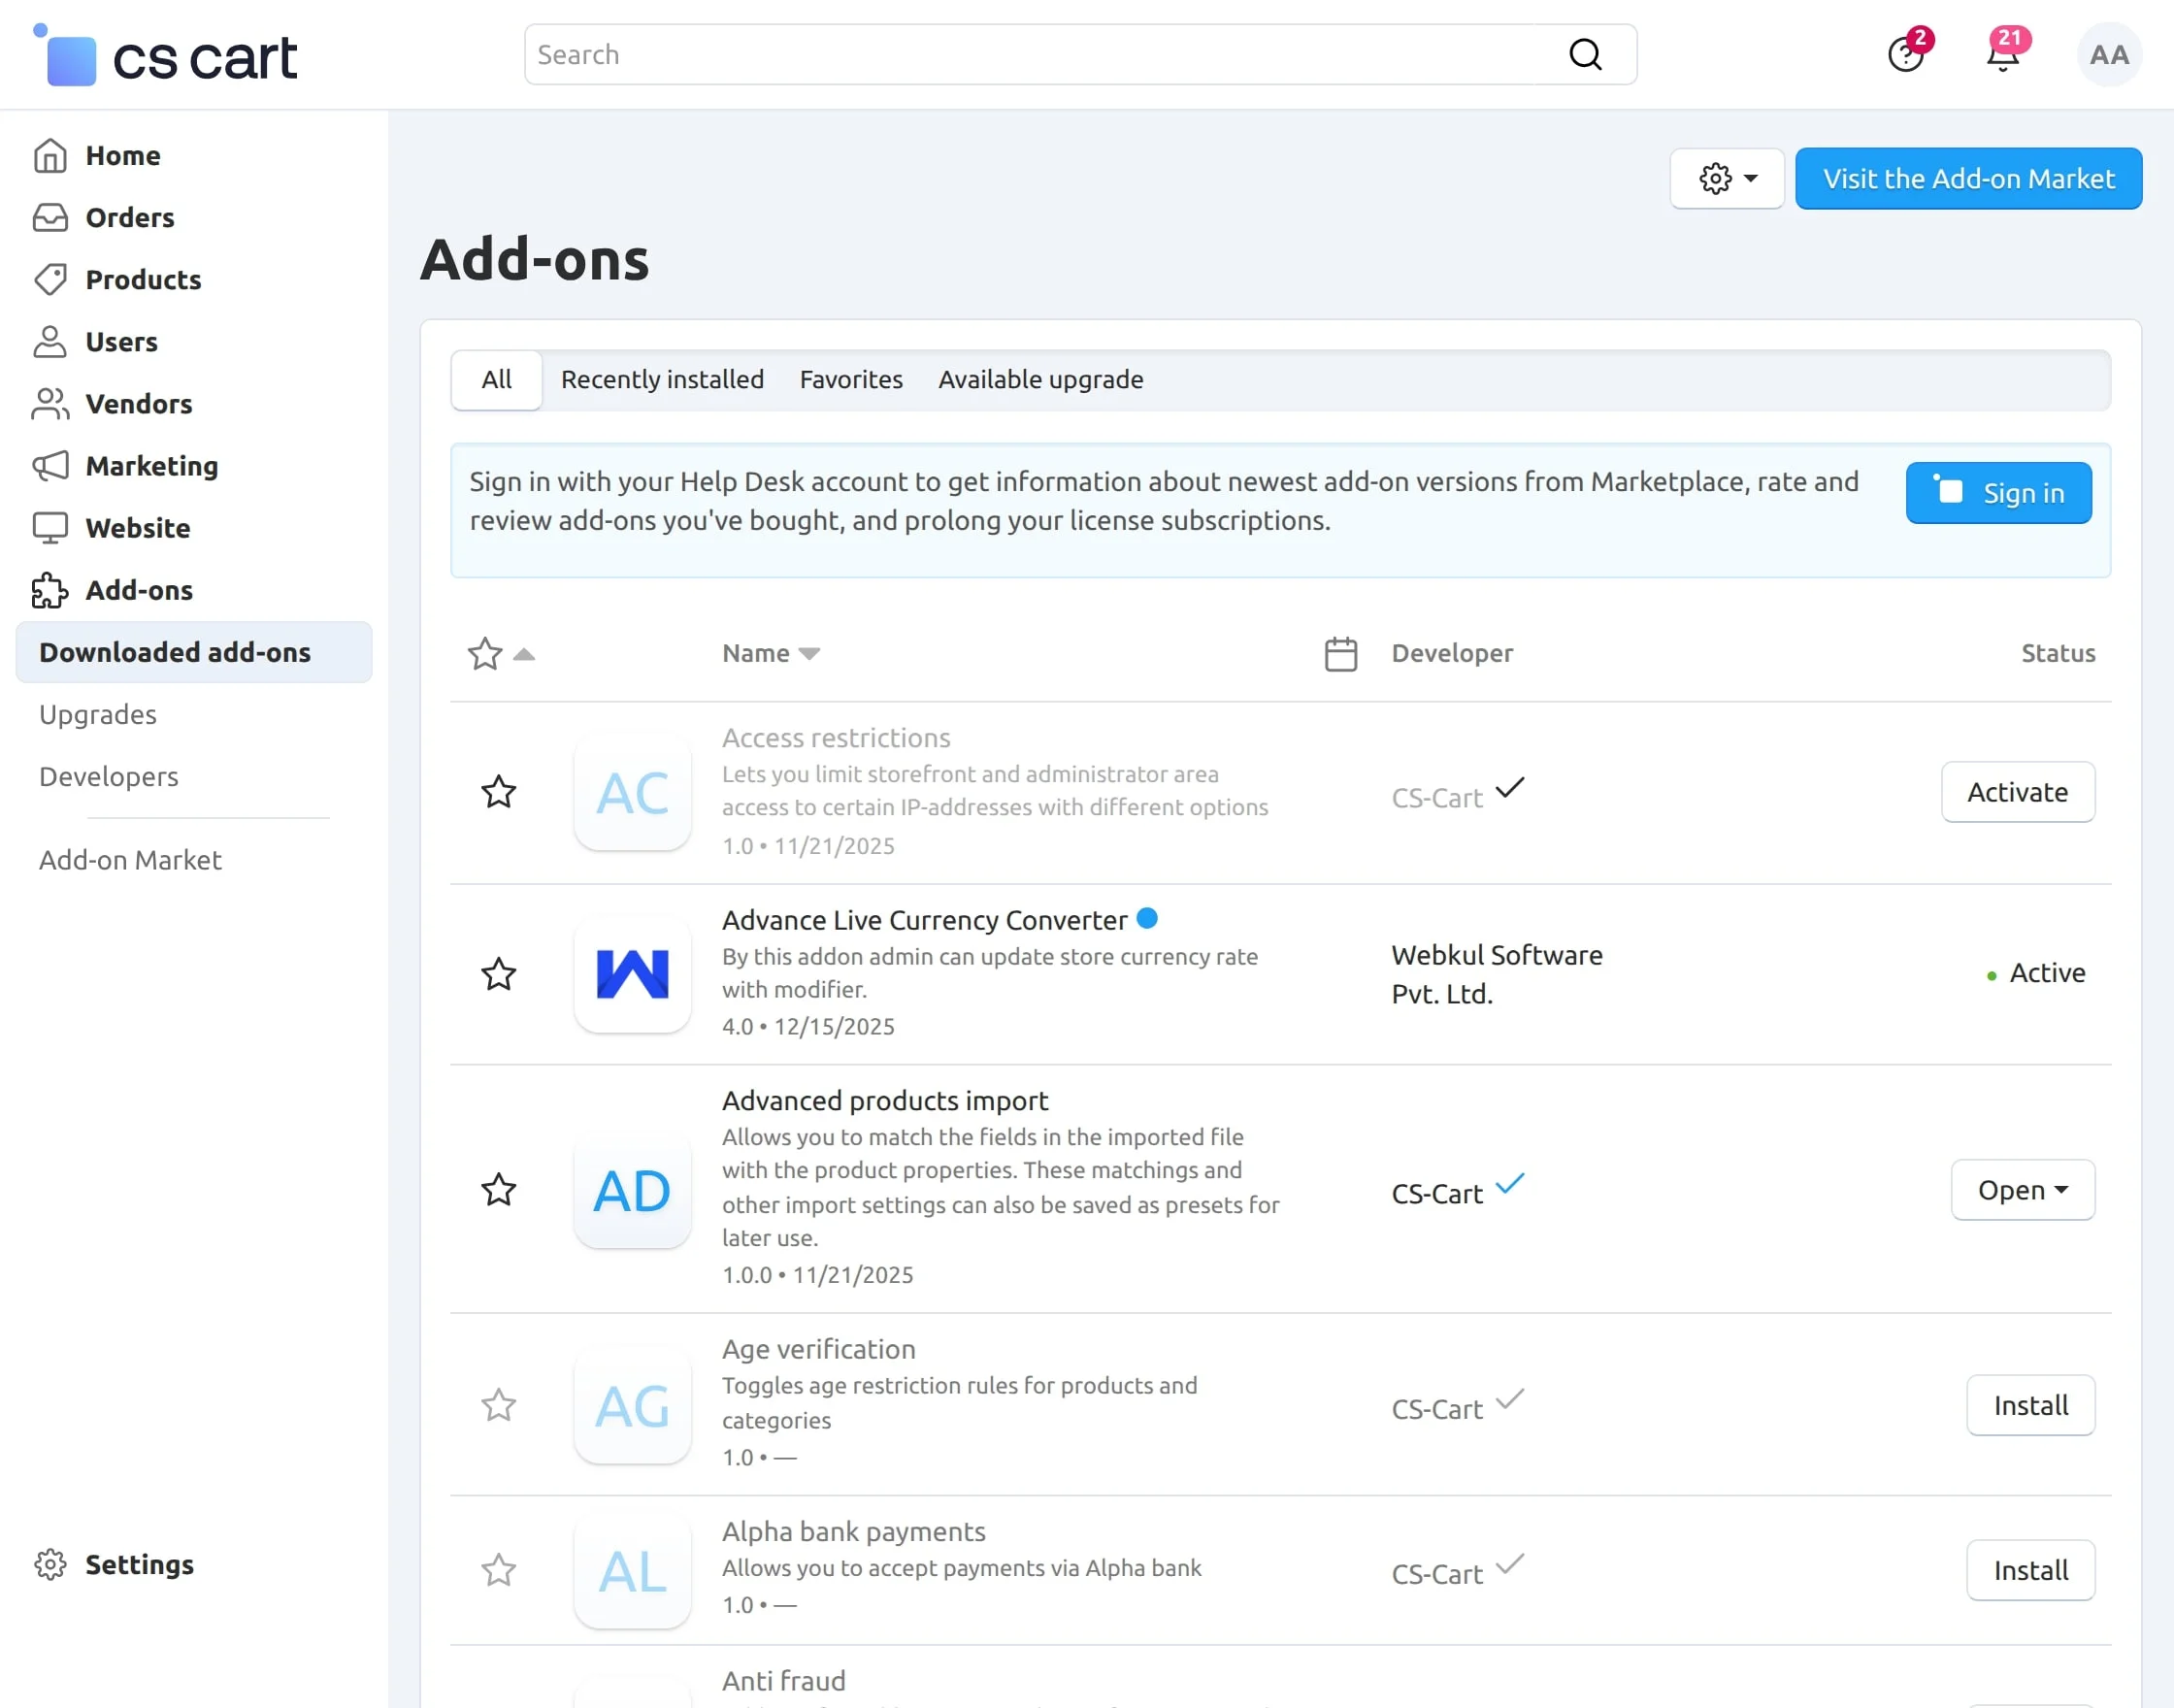The image size is (2174, 1708).
Task: Click the Add-ons puzzle icon in sidebar
Action: pos(50,590)
